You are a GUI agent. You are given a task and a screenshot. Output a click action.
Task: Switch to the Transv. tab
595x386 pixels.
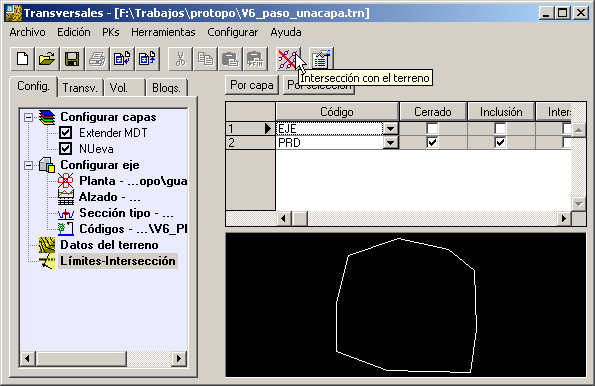tap(80, 88)
